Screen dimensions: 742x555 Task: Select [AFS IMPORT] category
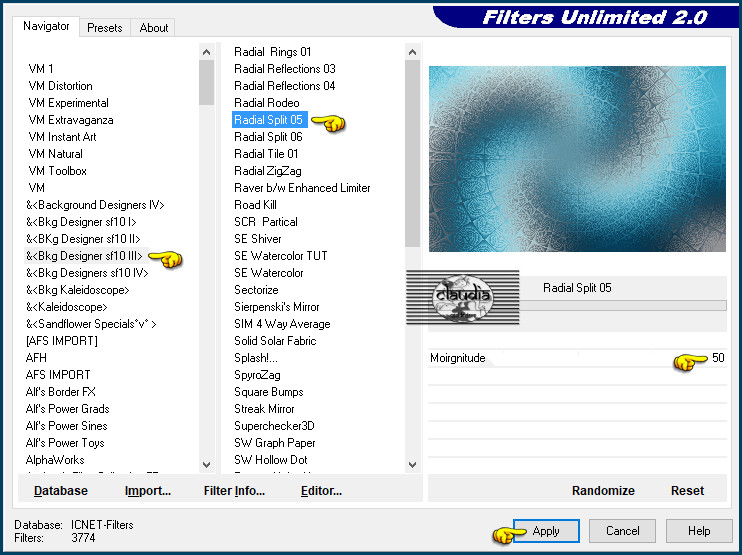click(x=62, y=341)
